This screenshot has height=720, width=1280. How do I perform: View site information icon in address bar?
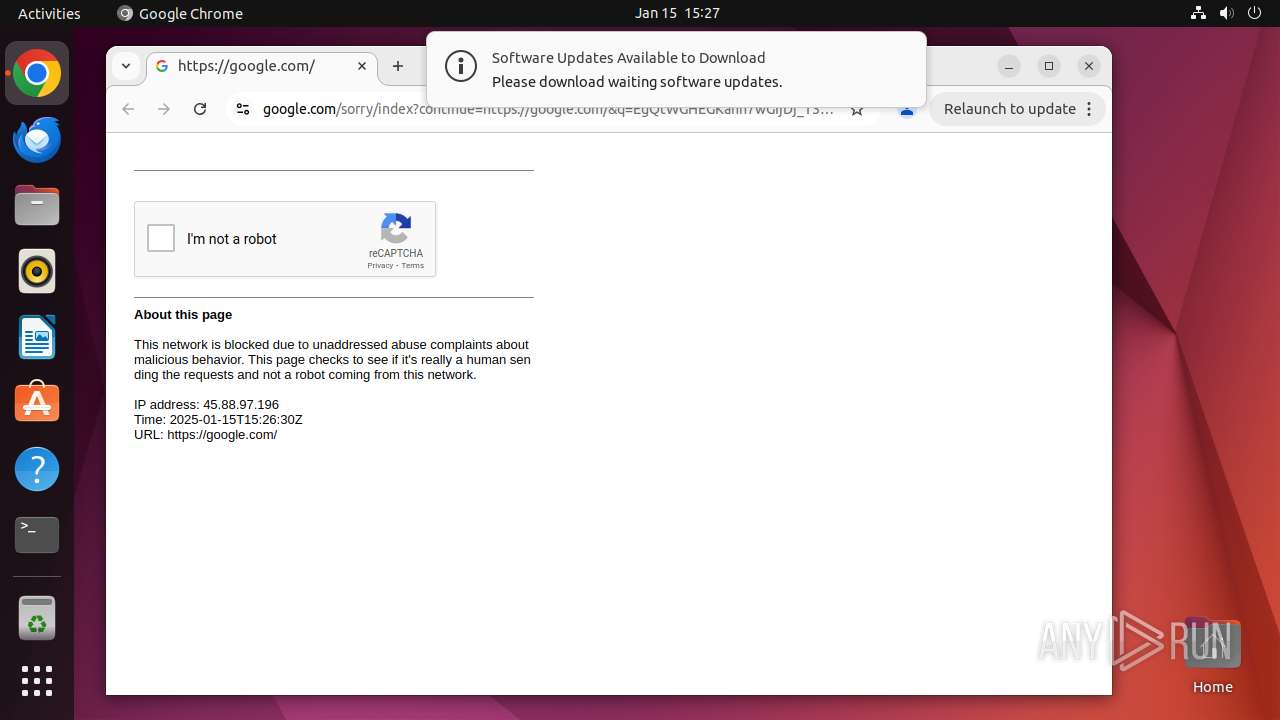[242, 109]
